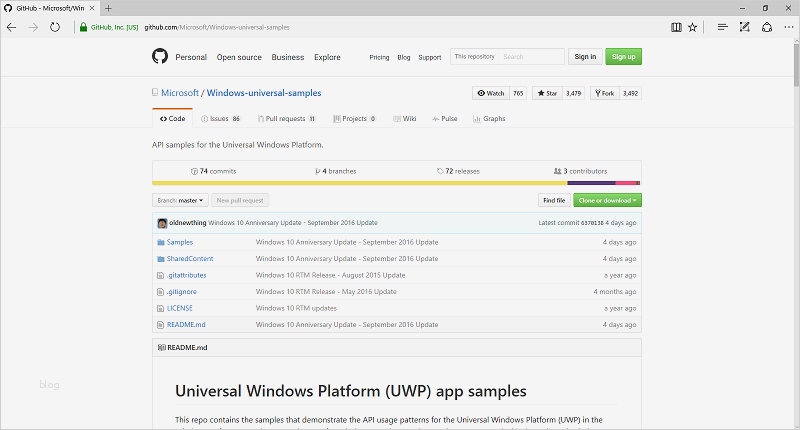Open the browser new tab plus icon
800x430 pixels.
coord(108,8)
